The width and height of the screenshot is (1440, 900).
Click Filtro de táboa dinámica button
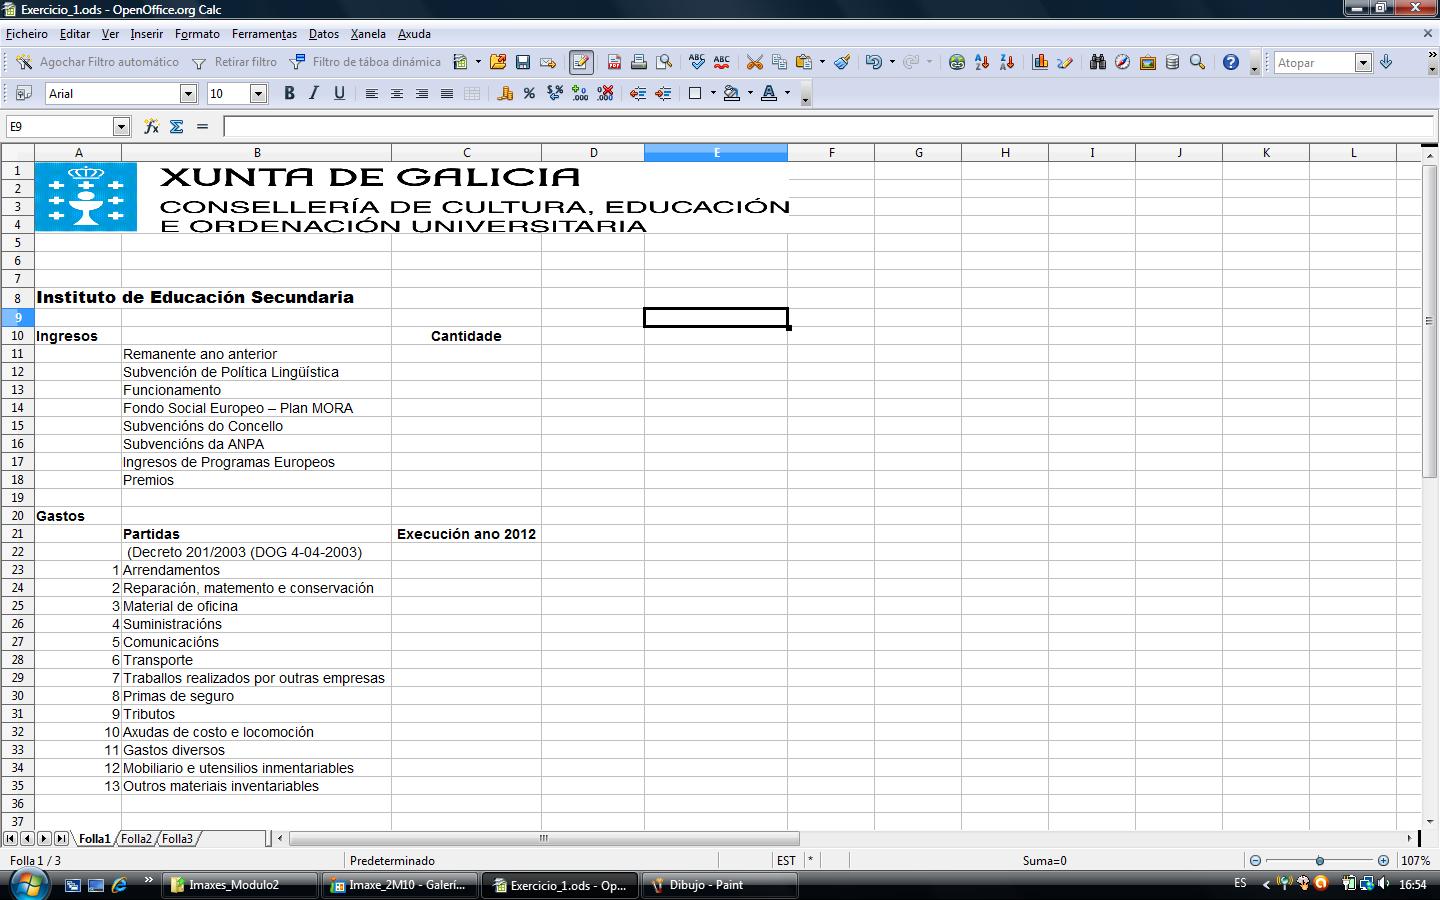tap(366, 62)
